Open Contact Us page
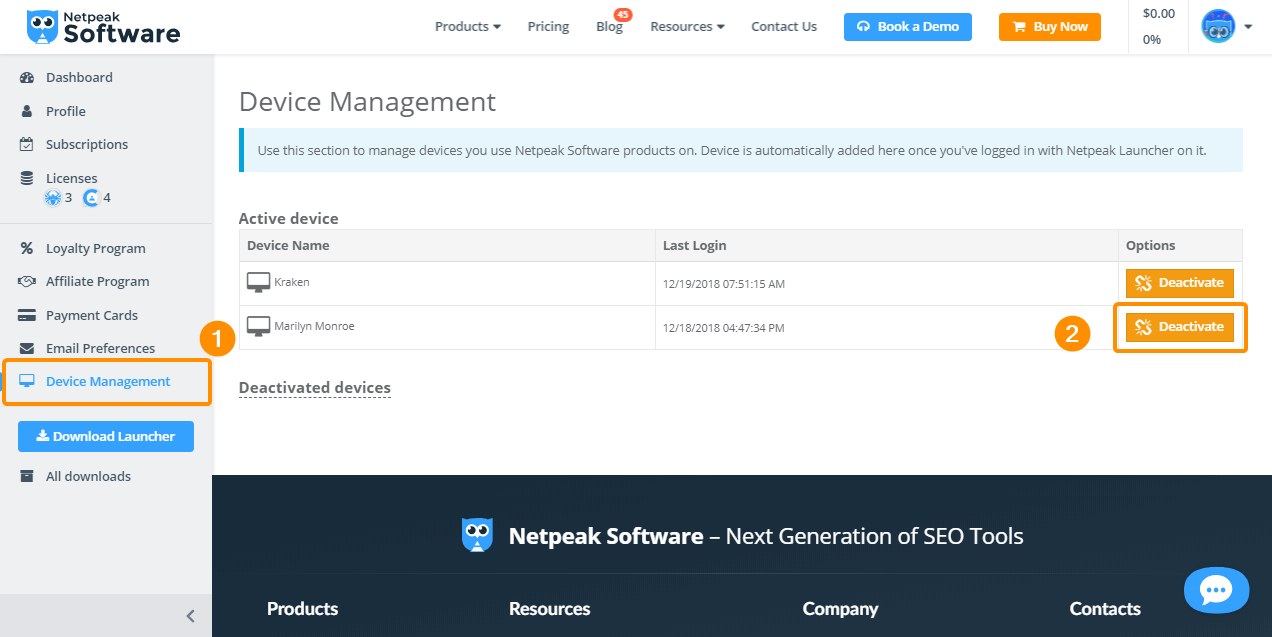This screenshot has width=1272, height=637. [x=784, y=27]
